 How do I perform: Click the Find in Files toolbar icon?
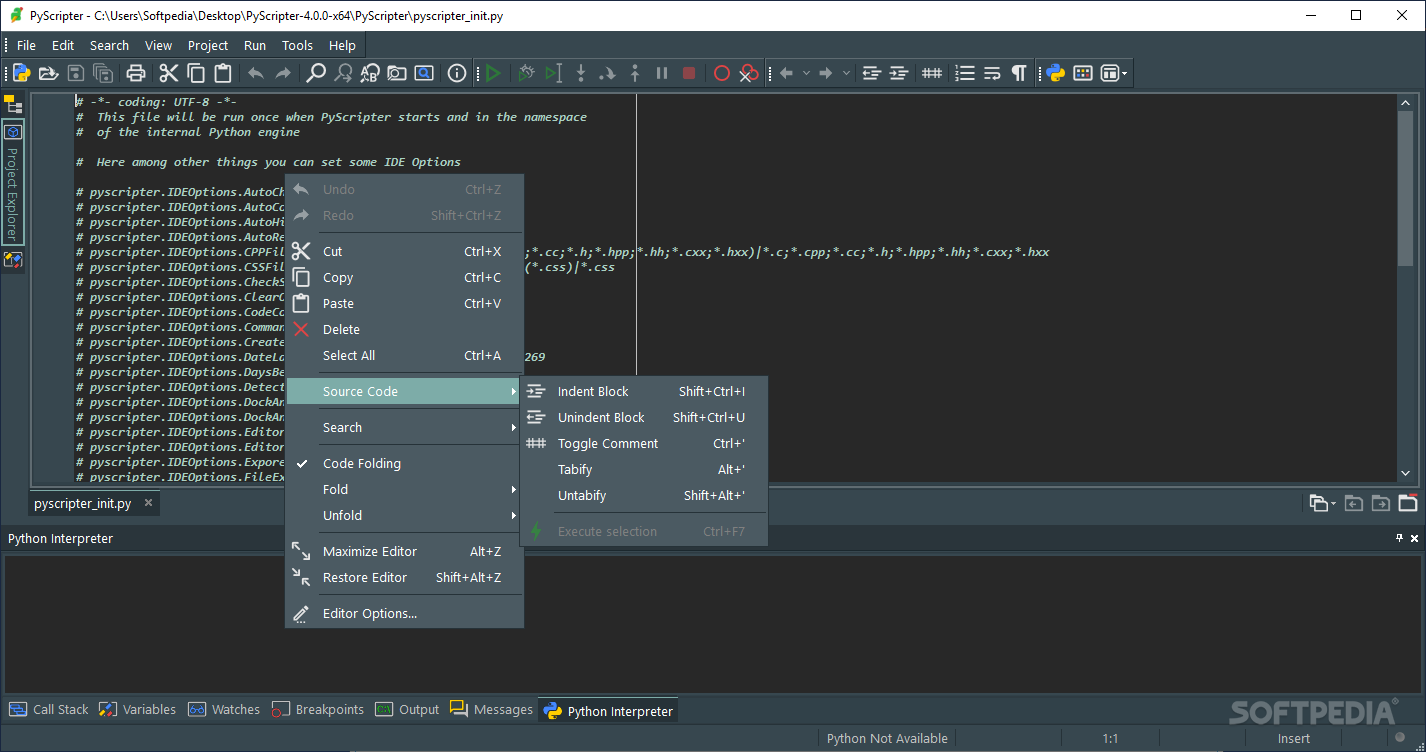click(x=397, y=73)
